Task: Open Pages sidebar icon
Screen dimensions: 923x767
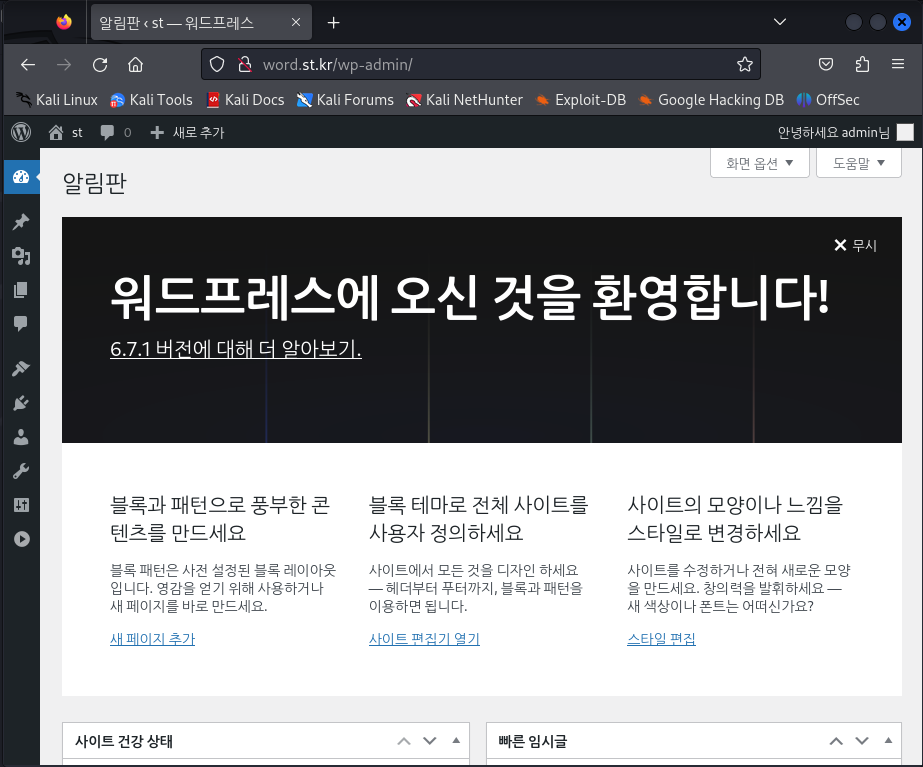Action: (21, 290)
